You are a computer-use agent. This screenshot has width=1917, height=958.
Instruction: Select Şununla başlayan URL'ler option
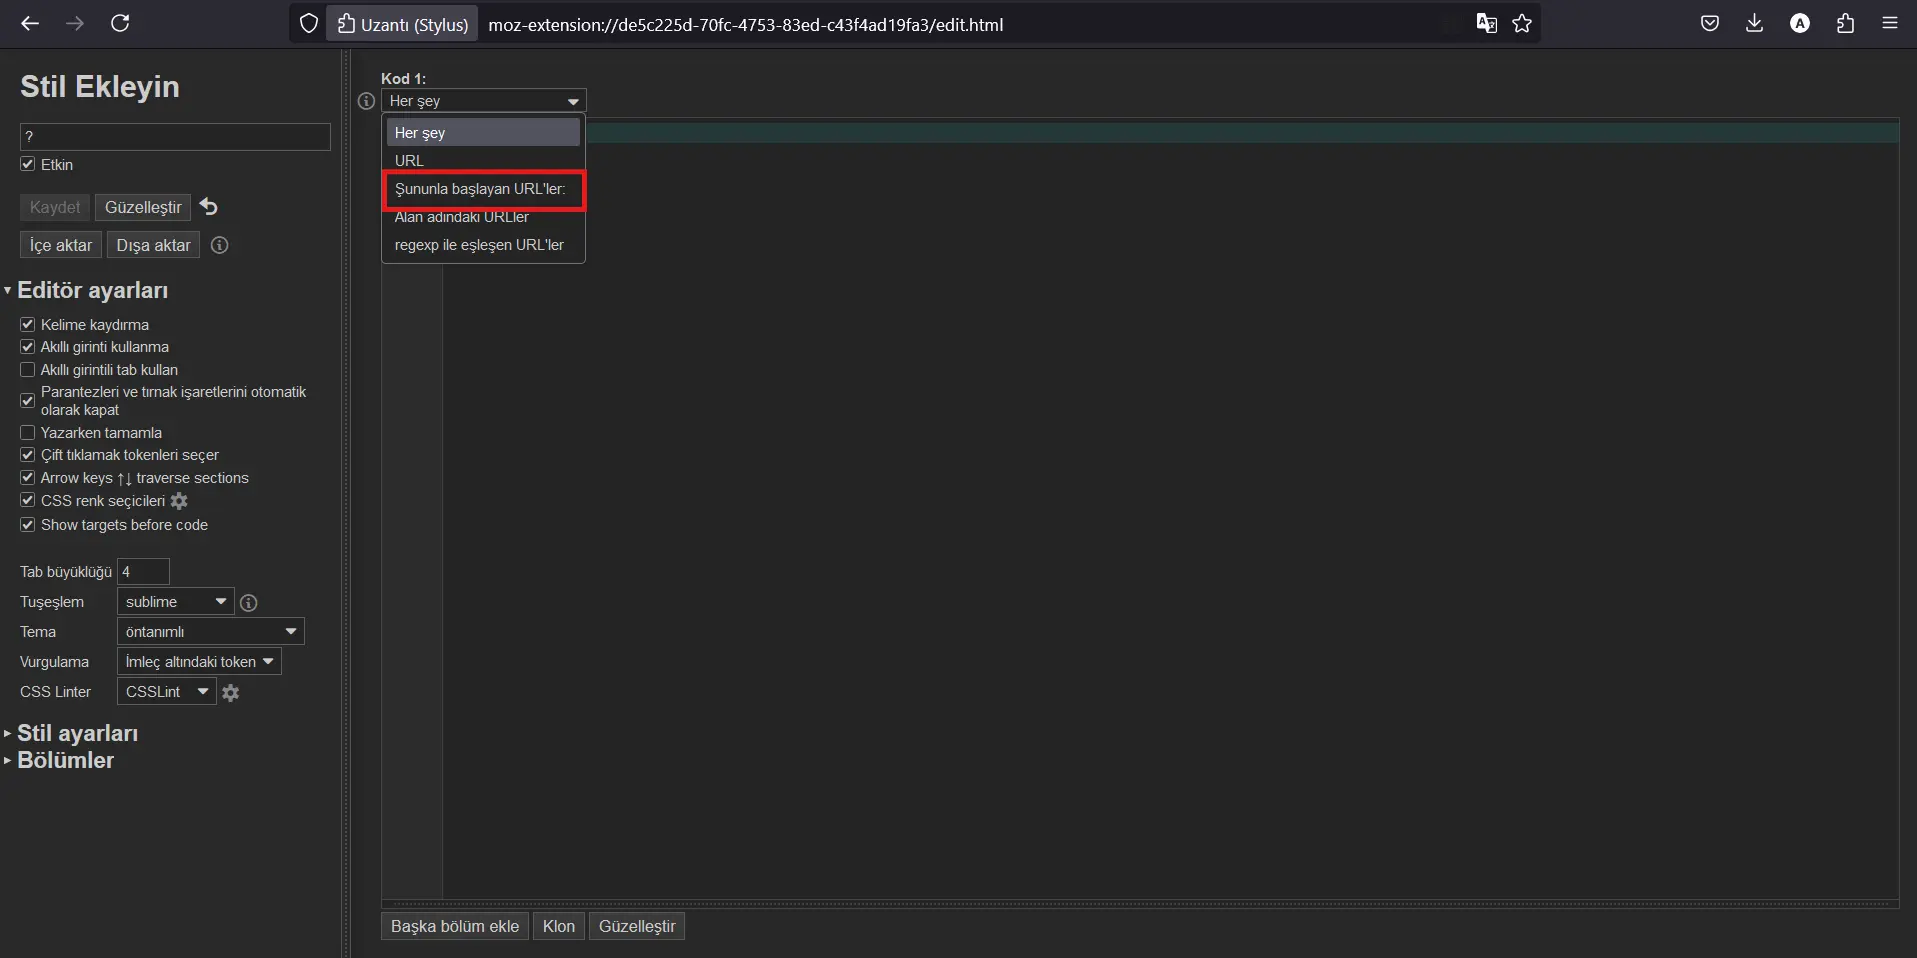[x=483, y=189]
